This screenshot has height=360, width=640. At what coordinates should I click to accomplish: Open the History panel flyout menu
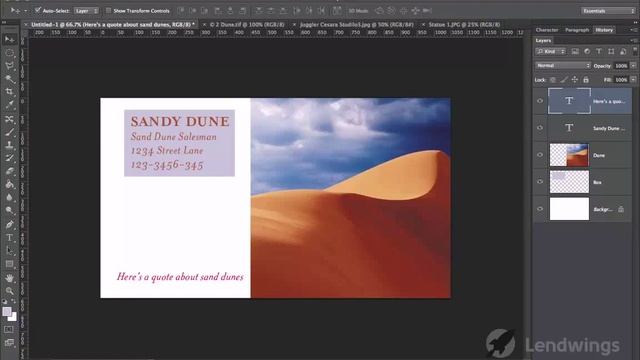click(x=633, y=30)
